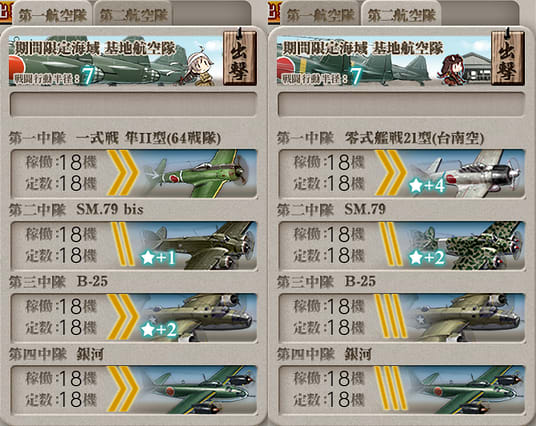Click right panel B-25 plane image
Screen dimensions: 536x426
(x=466, y=318)
